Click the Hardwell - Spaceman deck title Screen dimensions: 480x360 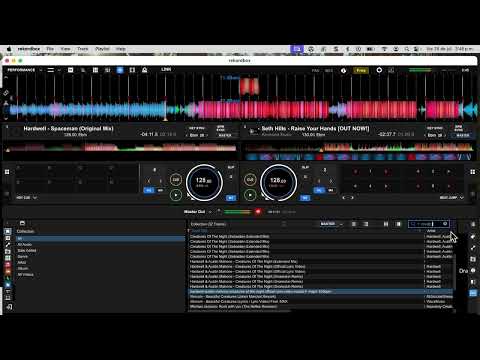[x=68, y=128]
